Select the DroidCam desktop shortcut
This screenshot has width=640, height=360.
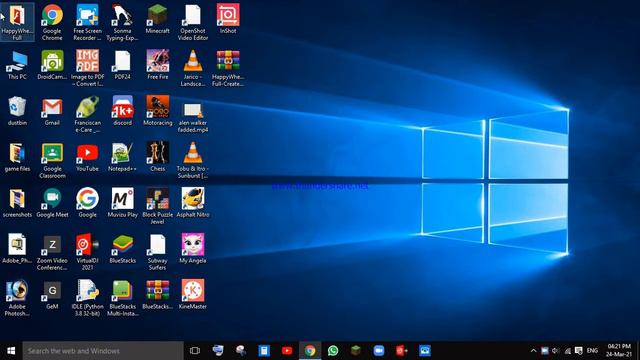(52, 65)
